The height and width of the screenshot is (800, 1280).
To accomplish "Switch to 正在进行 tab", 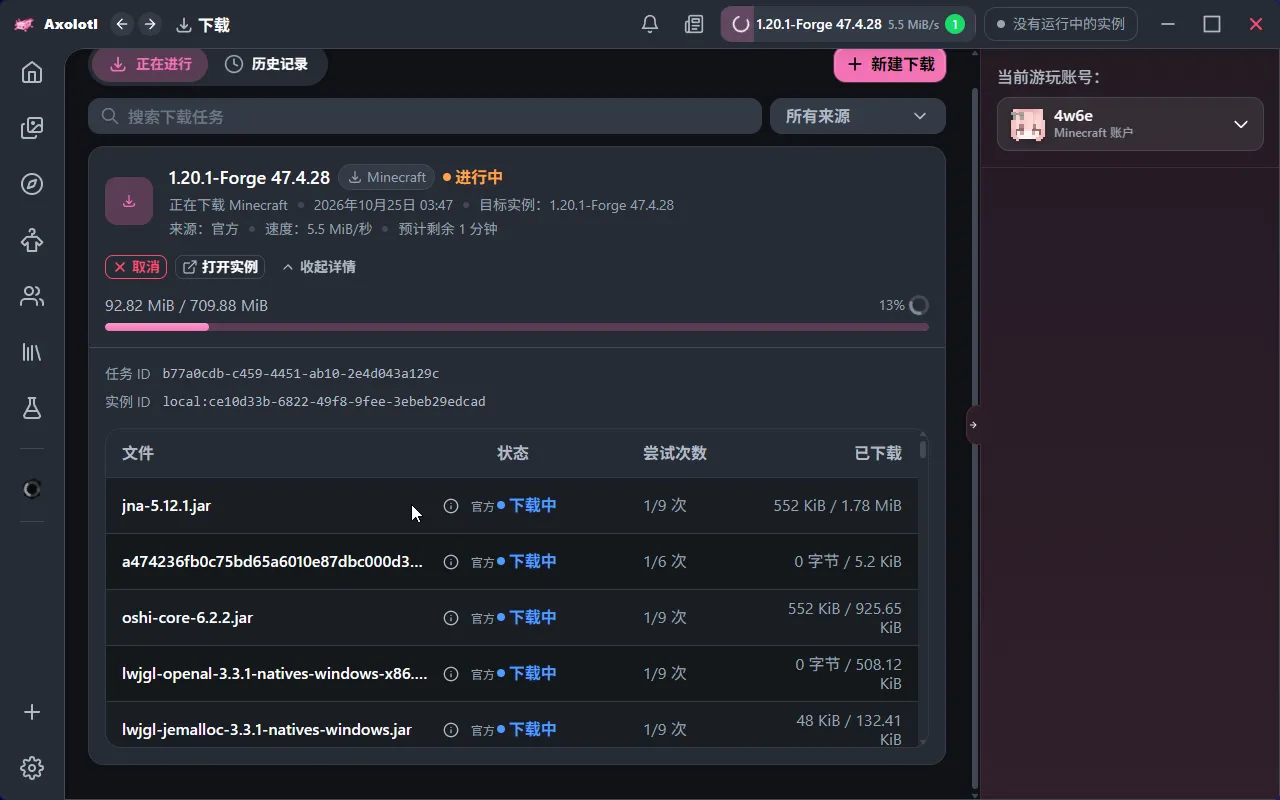I will 150,64.
